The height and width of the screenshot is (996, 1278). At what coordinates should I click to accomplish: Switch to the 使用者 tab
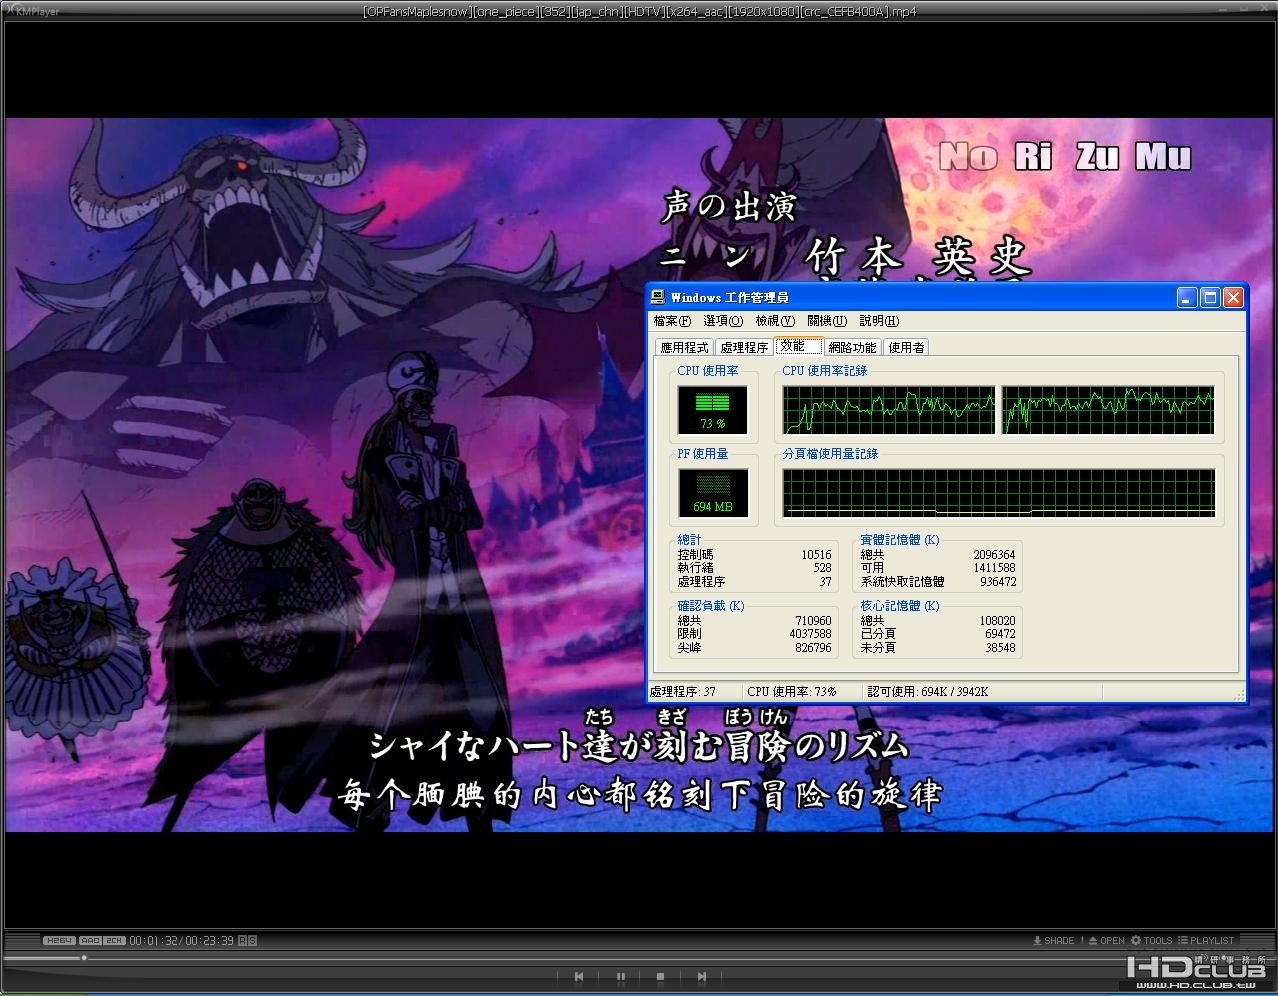[906, 347]
